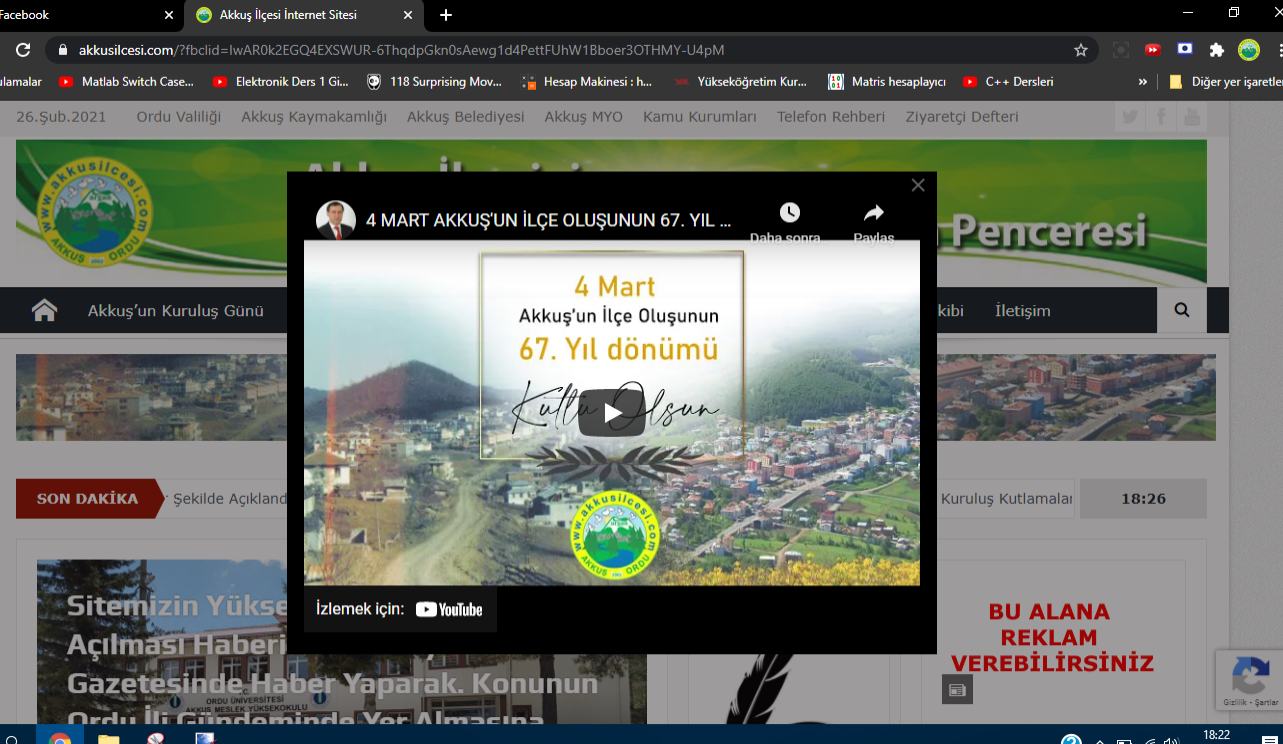Play the YouTube video in the popup
The height and width of the screenshot is (744, 1283).
[611, 413]
